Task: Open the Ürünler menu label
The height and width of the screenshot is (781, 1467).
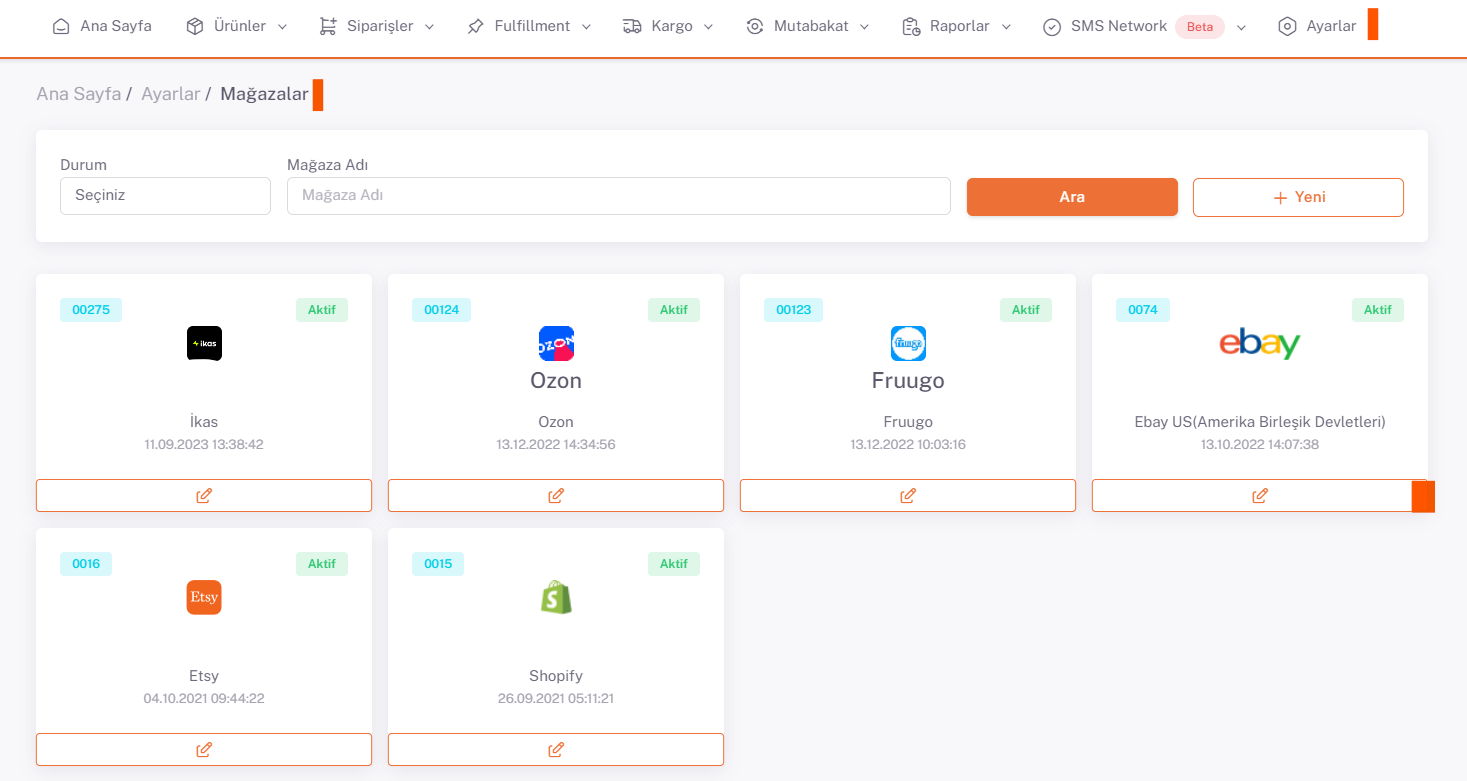Action: pos(240,27)
